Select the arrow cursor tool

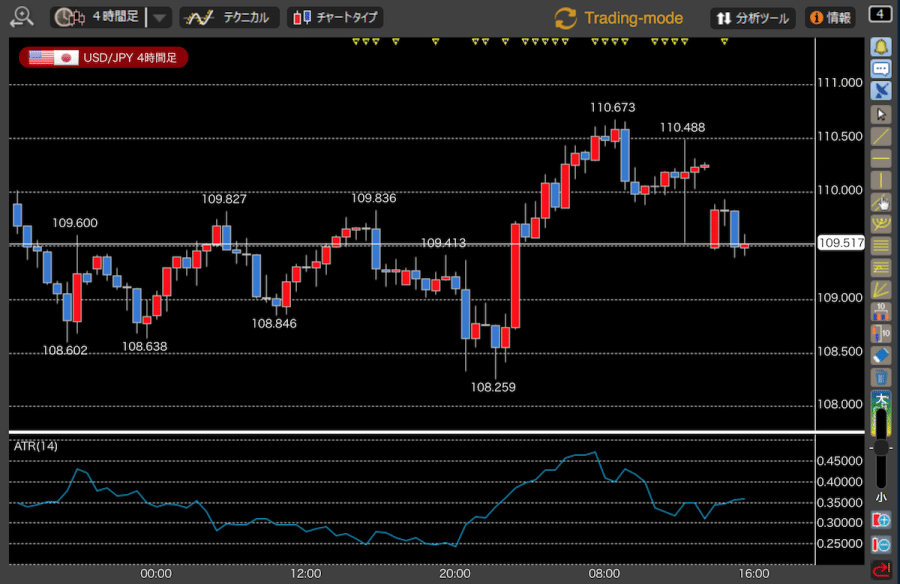881,114
